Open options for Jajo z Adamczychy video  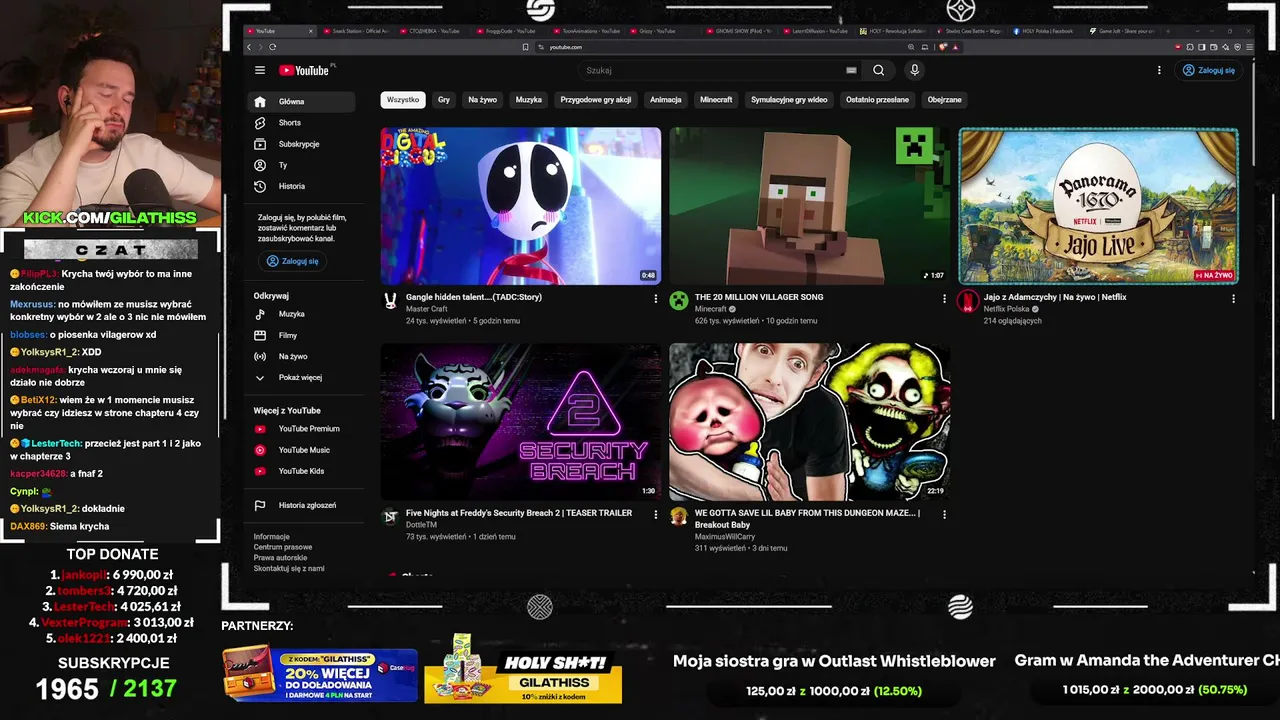(x=1233, y=298)
